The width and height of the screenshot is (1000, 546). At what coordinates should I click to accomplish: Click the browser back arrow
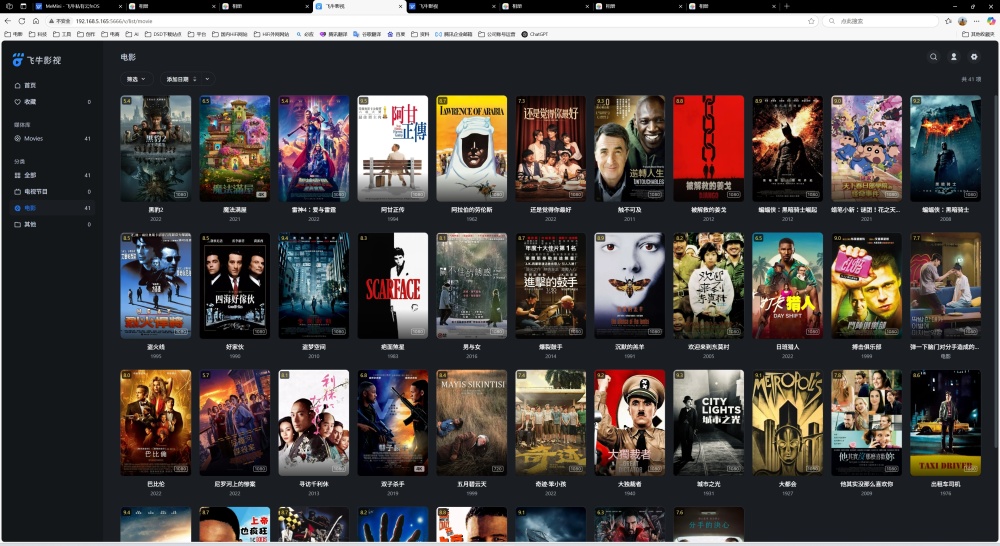pos(8,21)
